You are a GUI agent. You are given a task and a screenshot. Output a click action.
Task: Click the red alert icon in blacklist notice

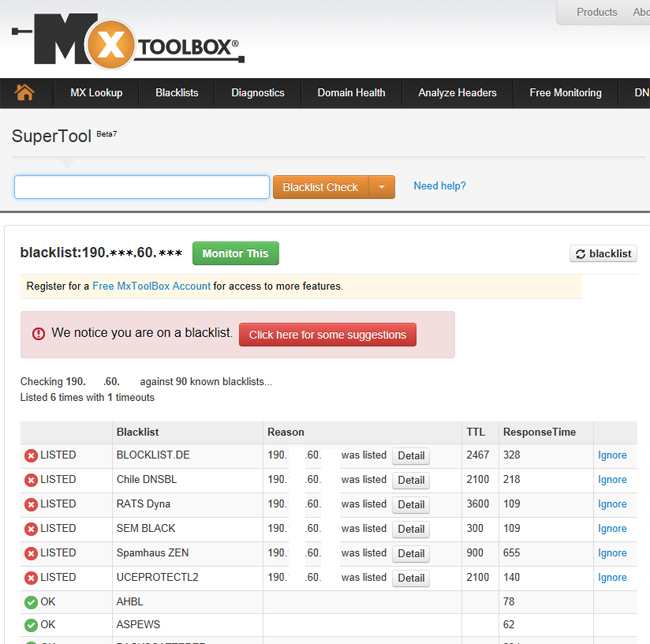point(39,334)
